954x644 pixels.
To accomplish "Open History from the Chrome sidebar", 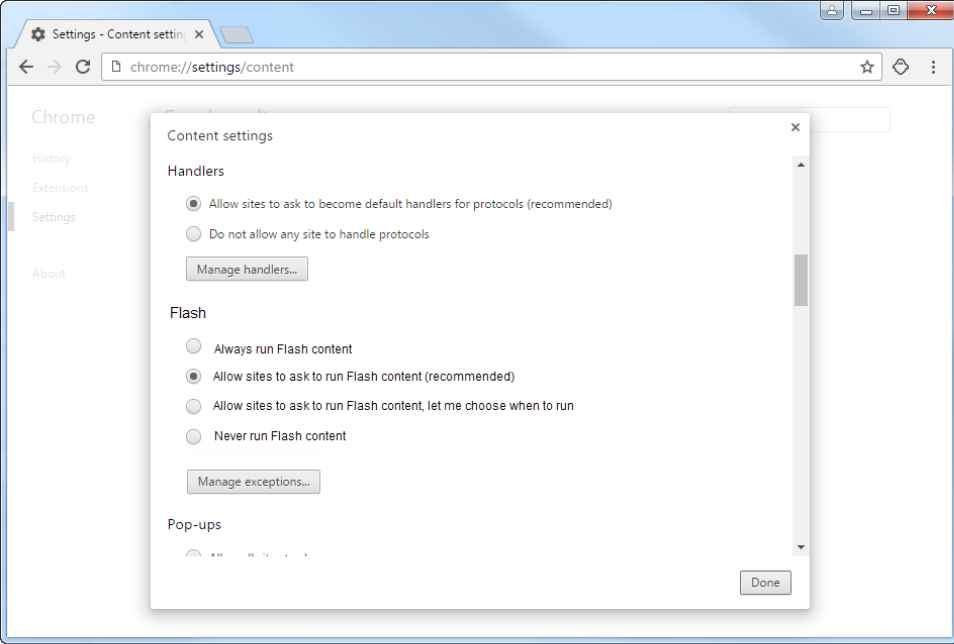I will [x=52, y=158].
